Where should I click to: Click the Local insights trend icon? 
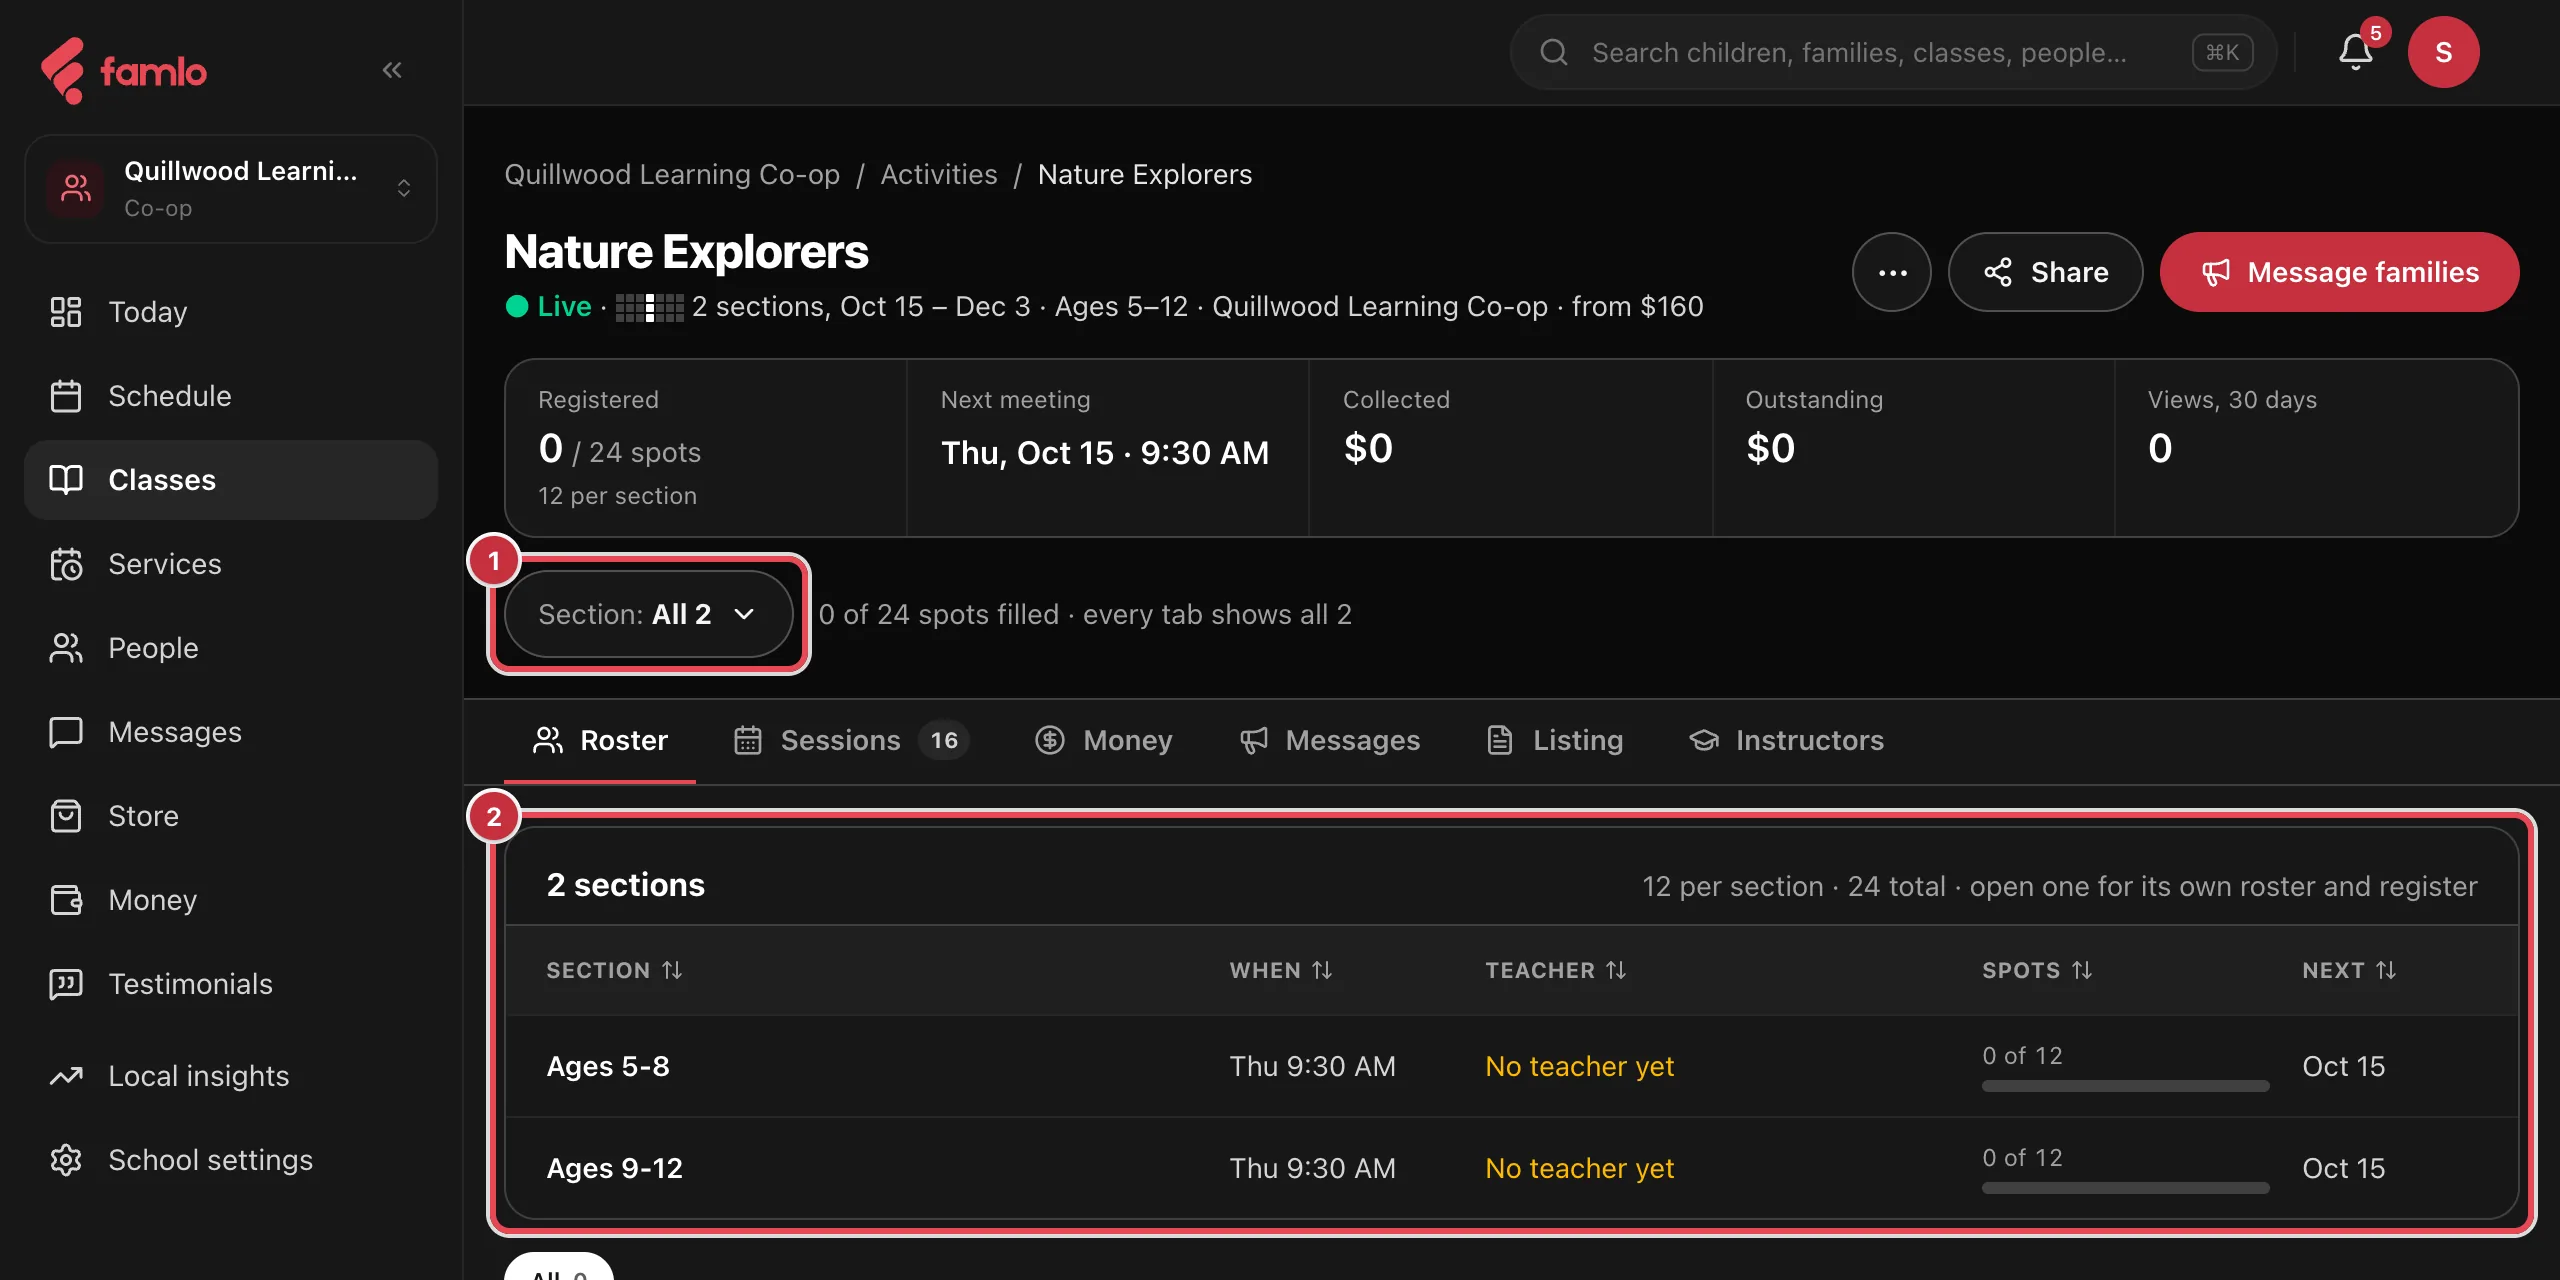click(x=66, y=1076)
